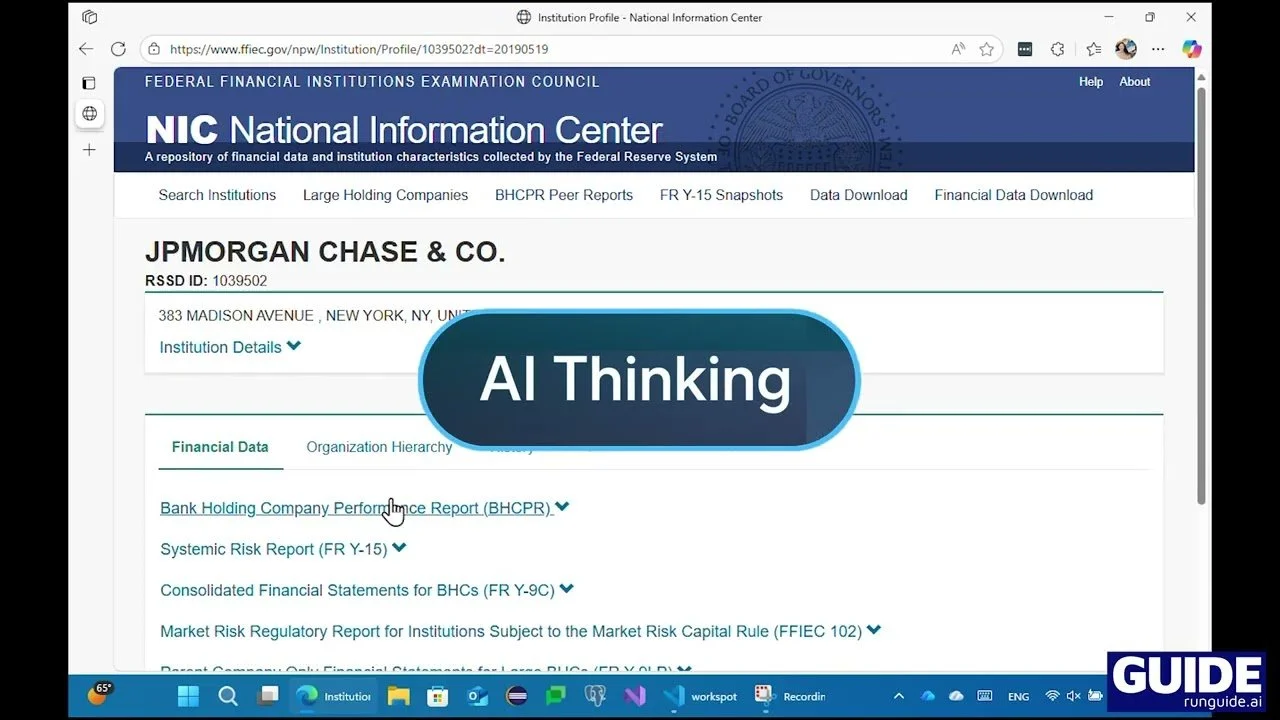This screenshot has height=720, width=1280.
Task: Open the Wi-Fi network tray icon
Action: click(x=1052, y=696)
